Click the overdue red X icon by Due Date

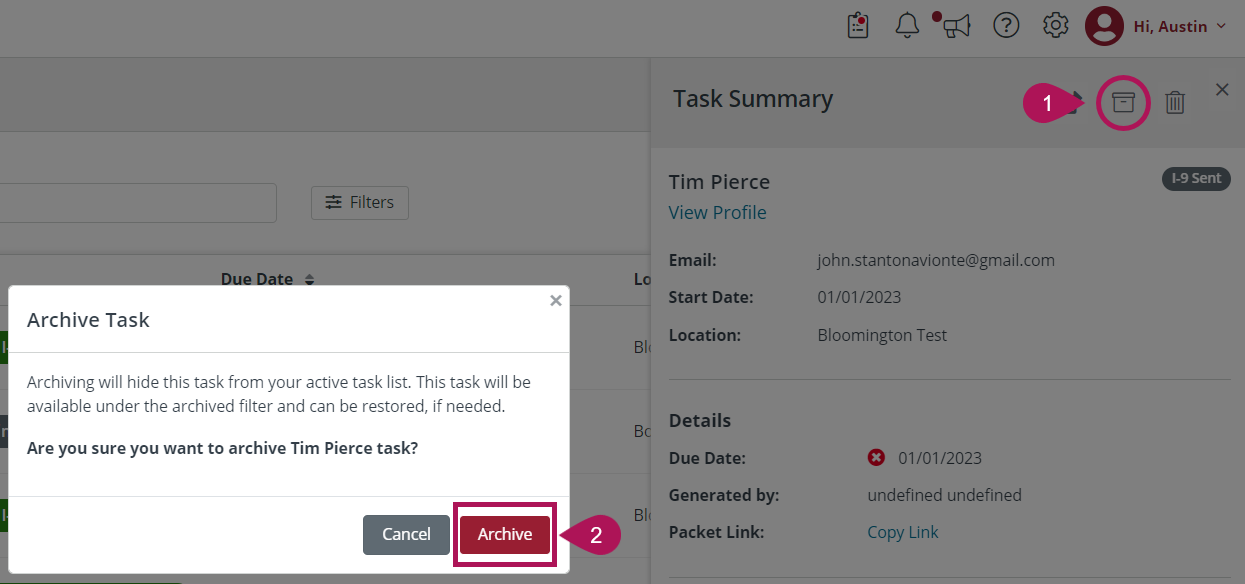point(876,458)
